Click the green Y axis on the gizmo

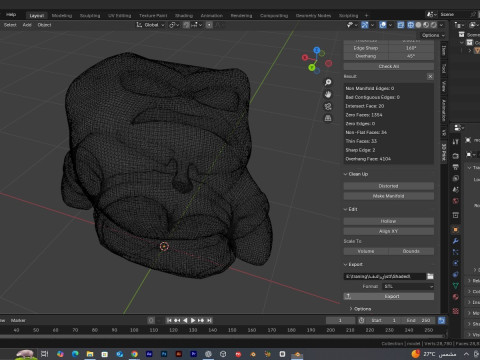click(x=312, y=68)
